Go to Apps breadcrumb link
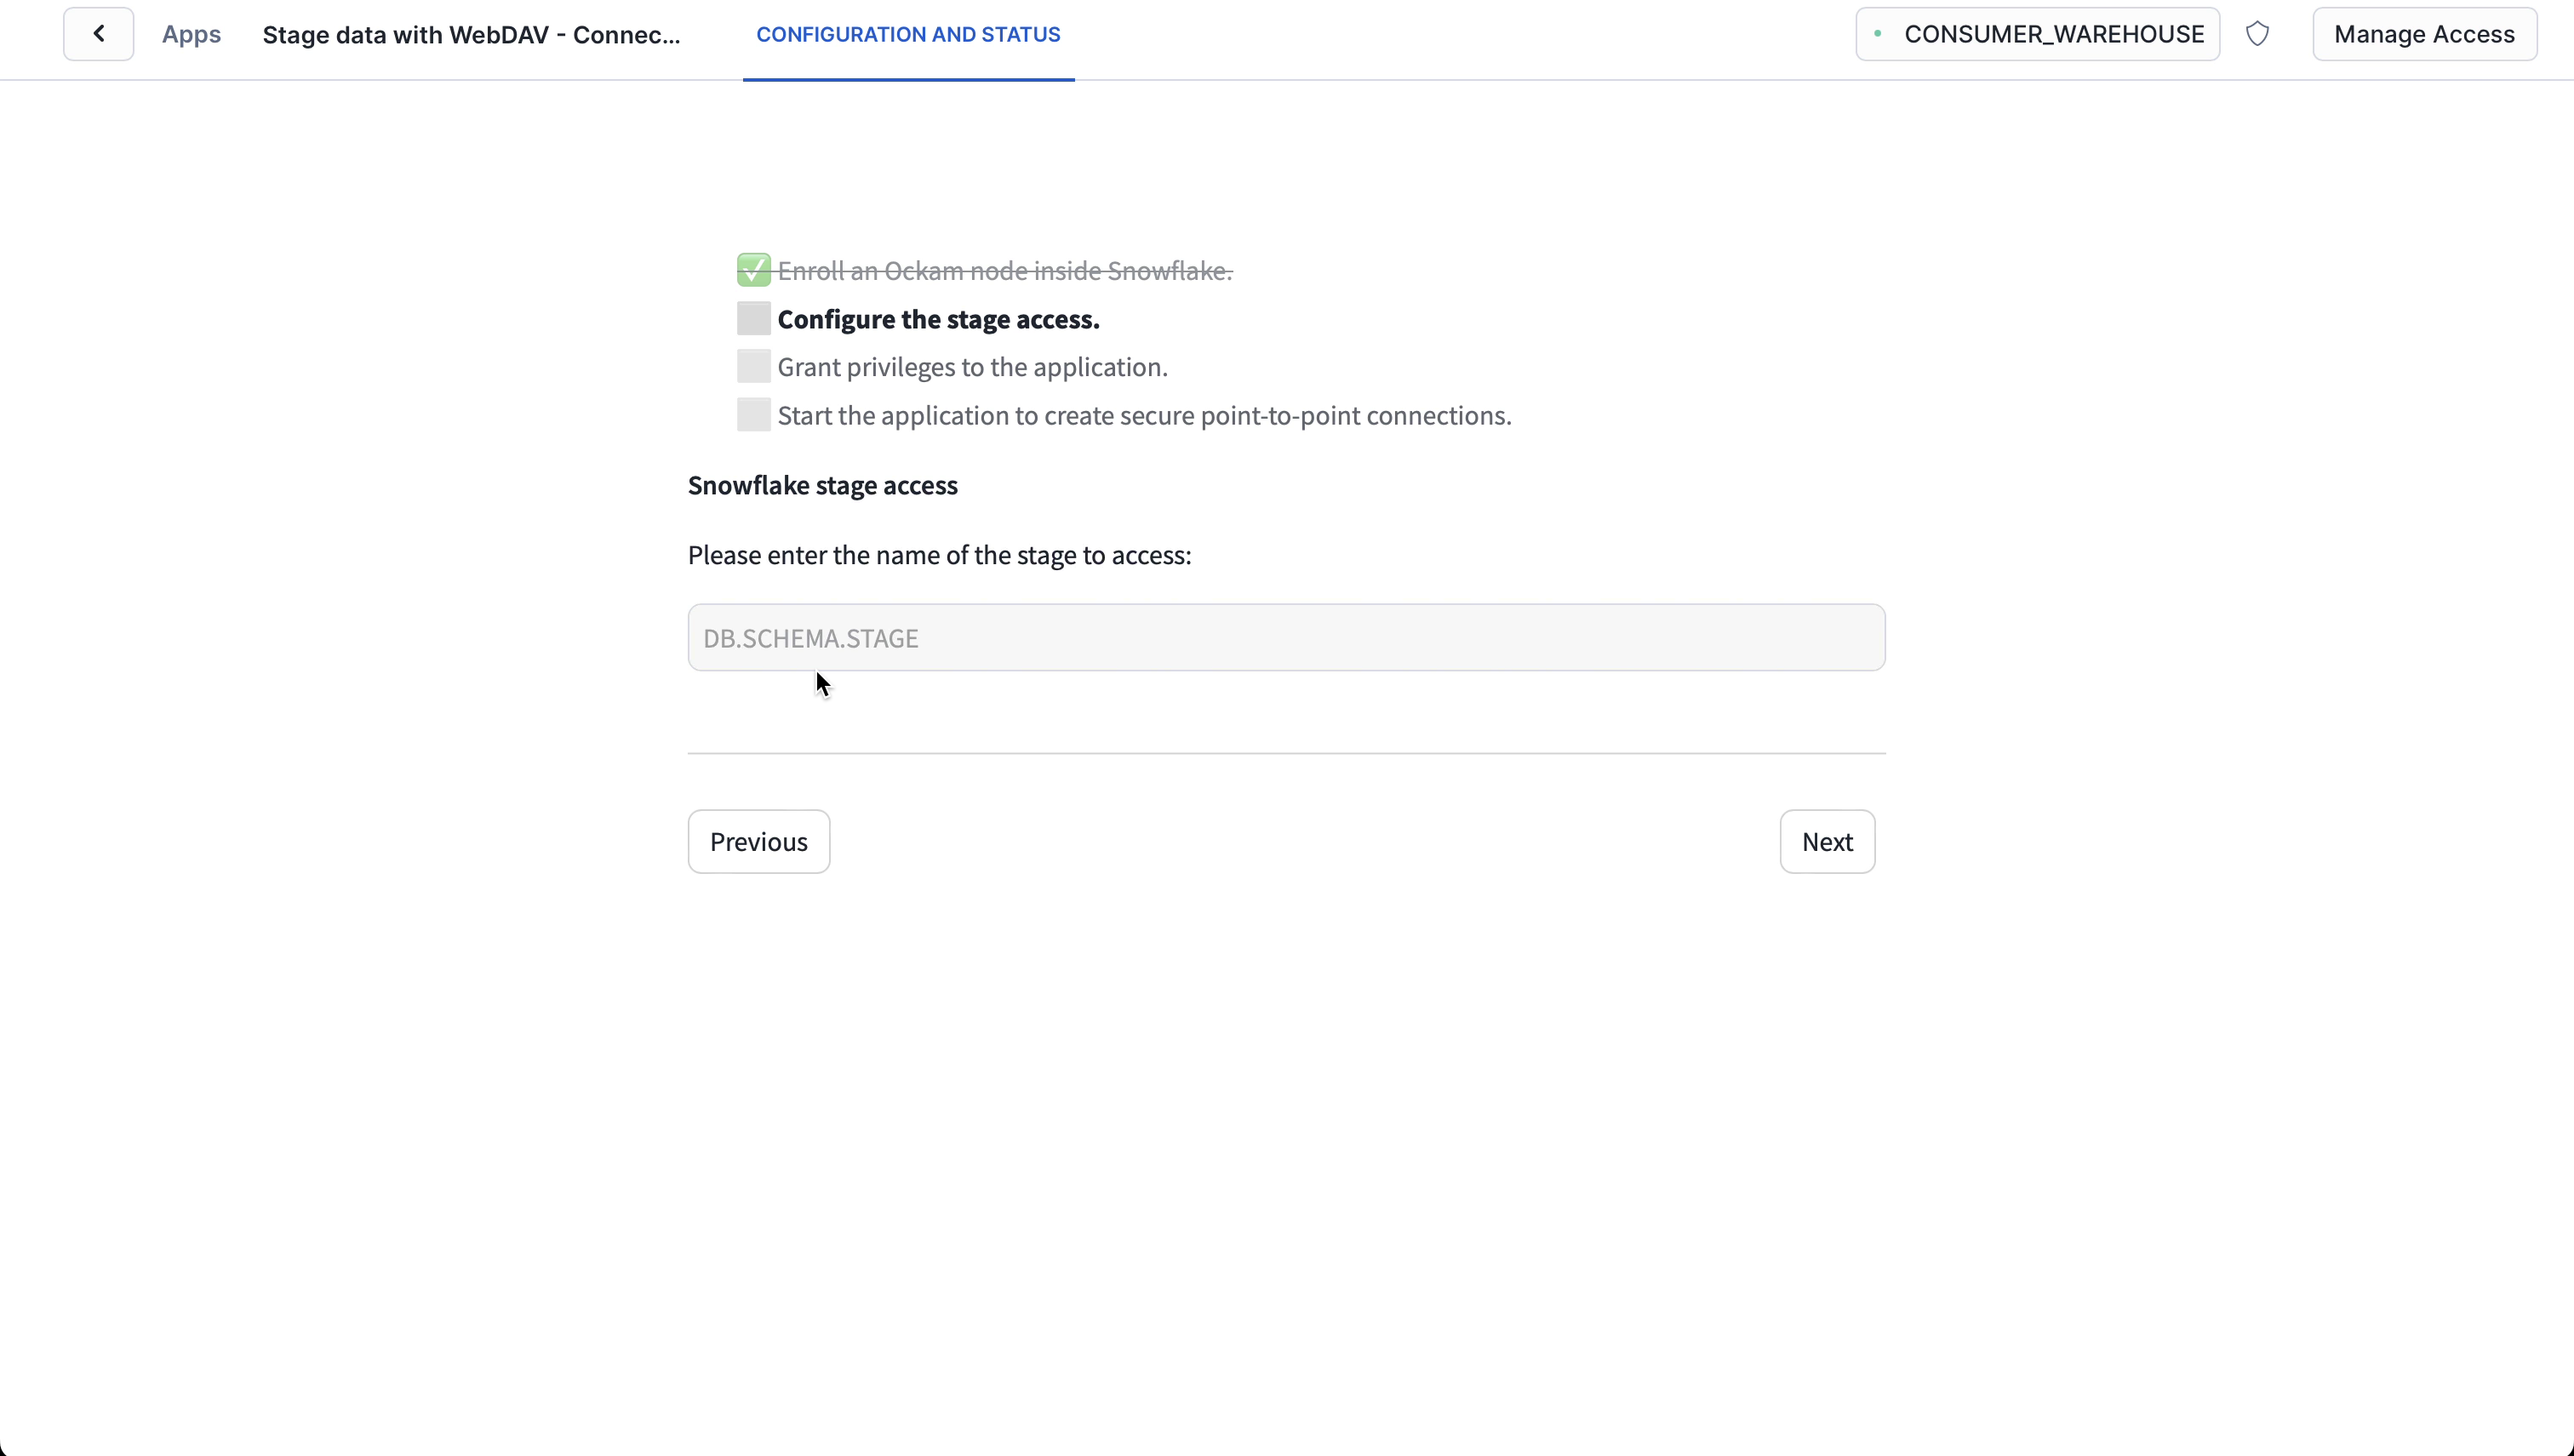Screen dimensions: 2574x1456 tap(191, 34)
